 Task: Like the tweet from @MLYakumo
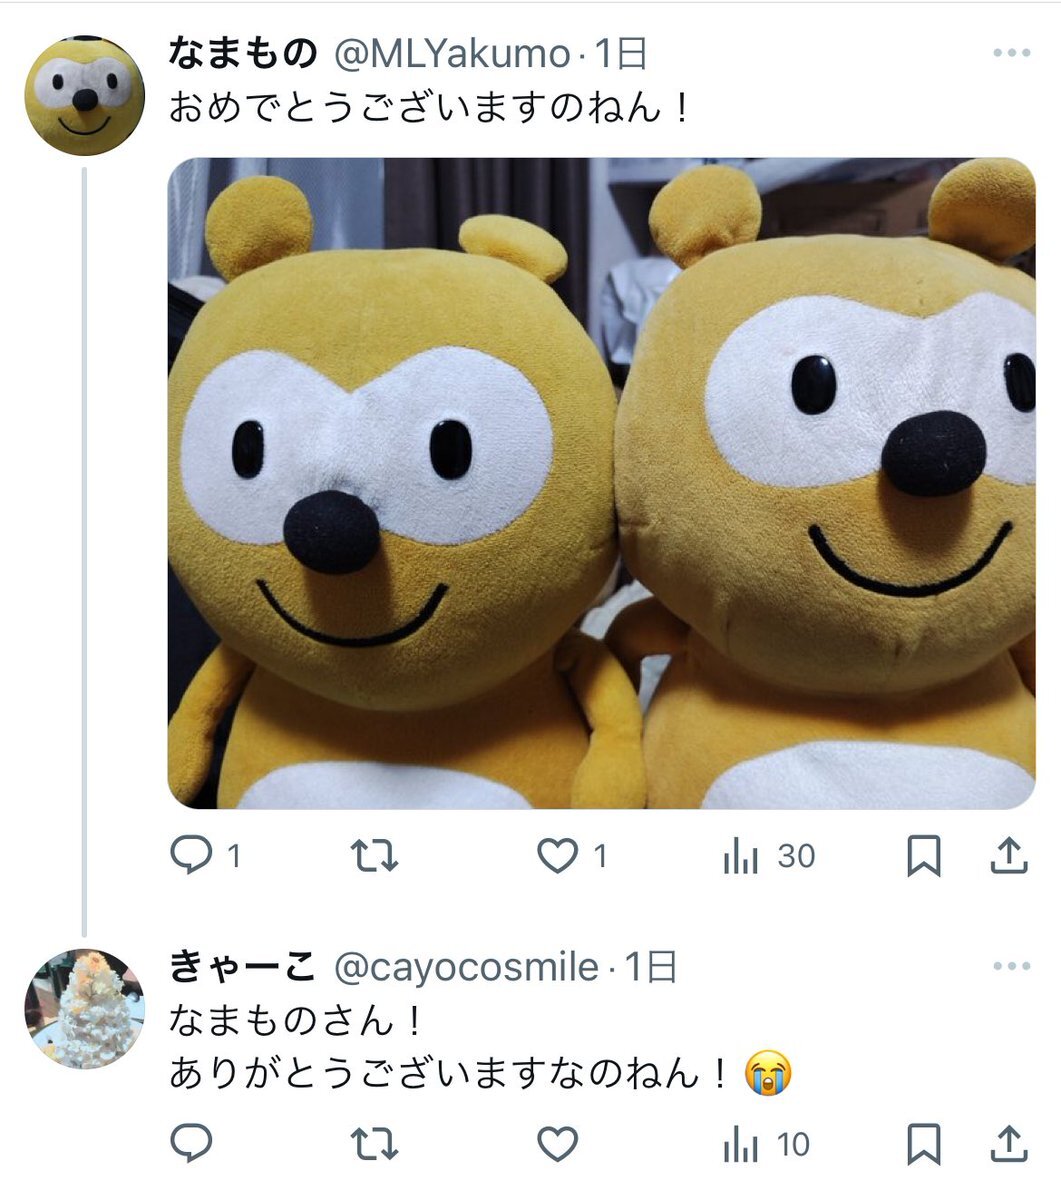pyautogui.click(x=573, y=857)
